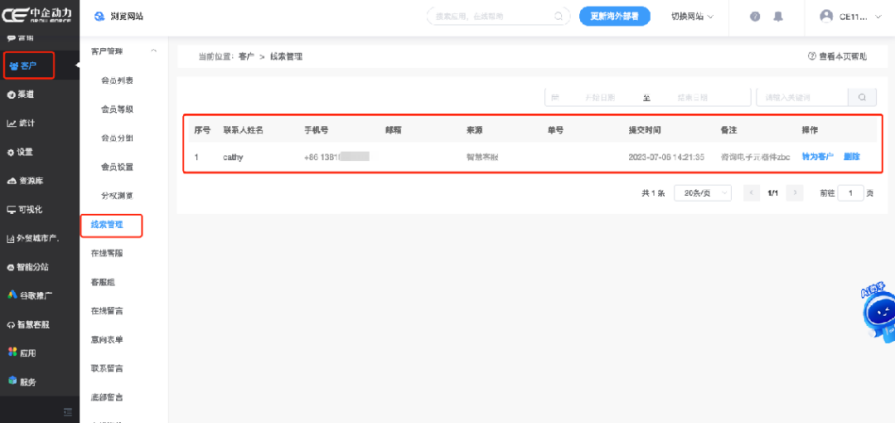Open the 资源库 cloud sidebar item
This screenshot has width=895, height=423.
coord(25,181)
